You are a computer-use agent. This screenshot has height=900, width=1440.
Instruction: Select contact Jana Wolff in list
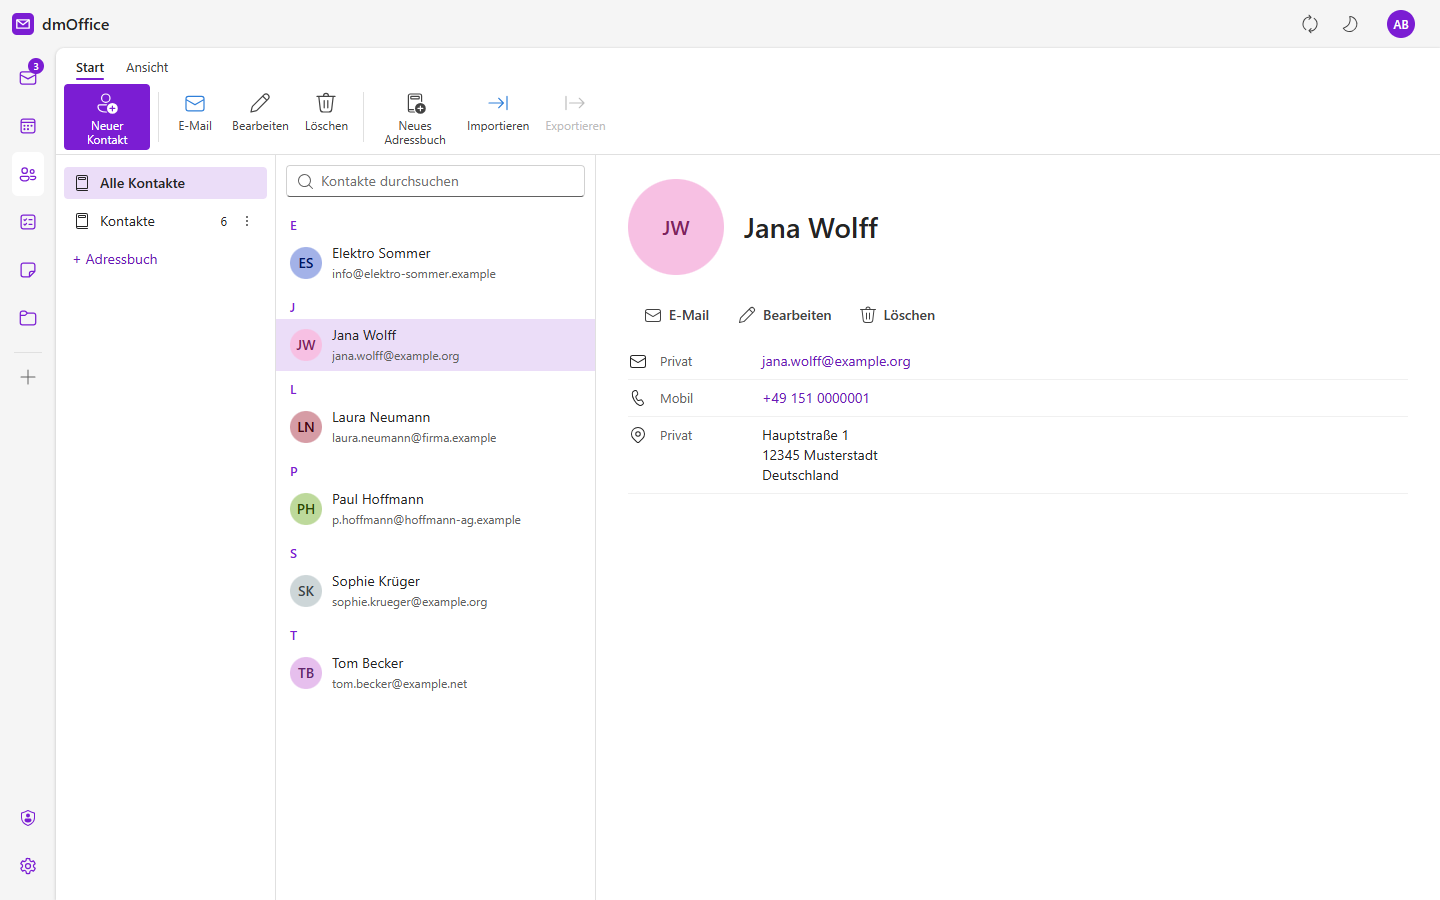pos(435,345)
